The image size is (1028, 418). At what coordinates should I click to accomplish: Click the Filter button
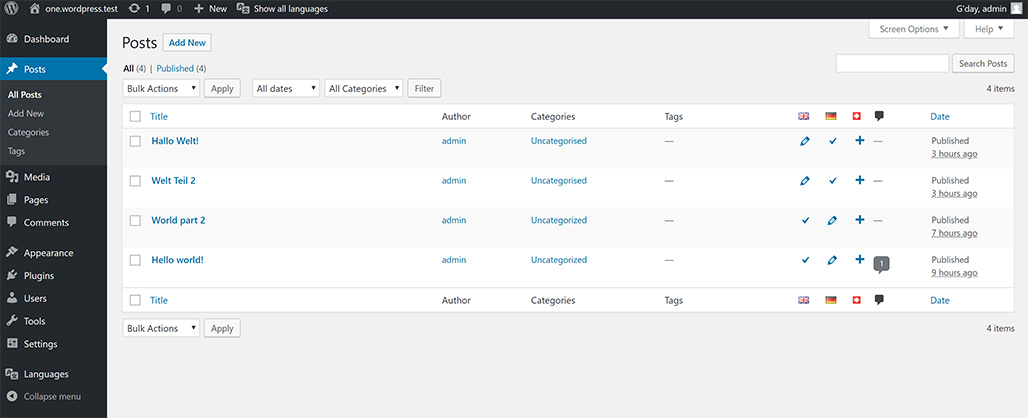(x=424, y=88)
